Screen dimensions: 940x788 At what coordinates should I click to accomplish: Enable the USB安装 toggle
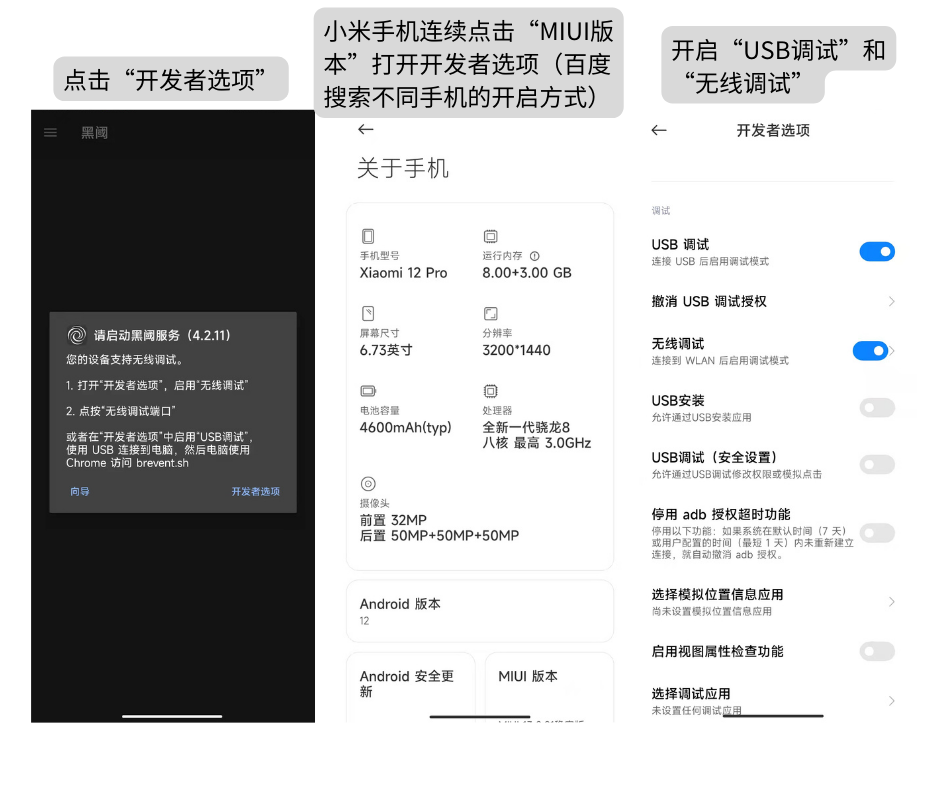(x=877, y=408)
